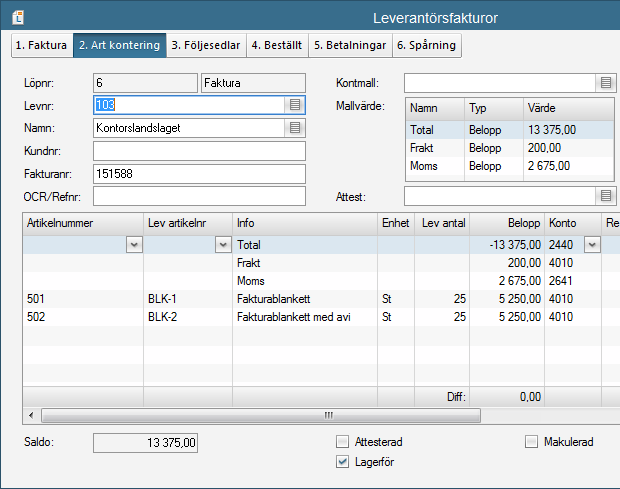
Task: Click the empty Kundnr field
Action: pos(199,151)
